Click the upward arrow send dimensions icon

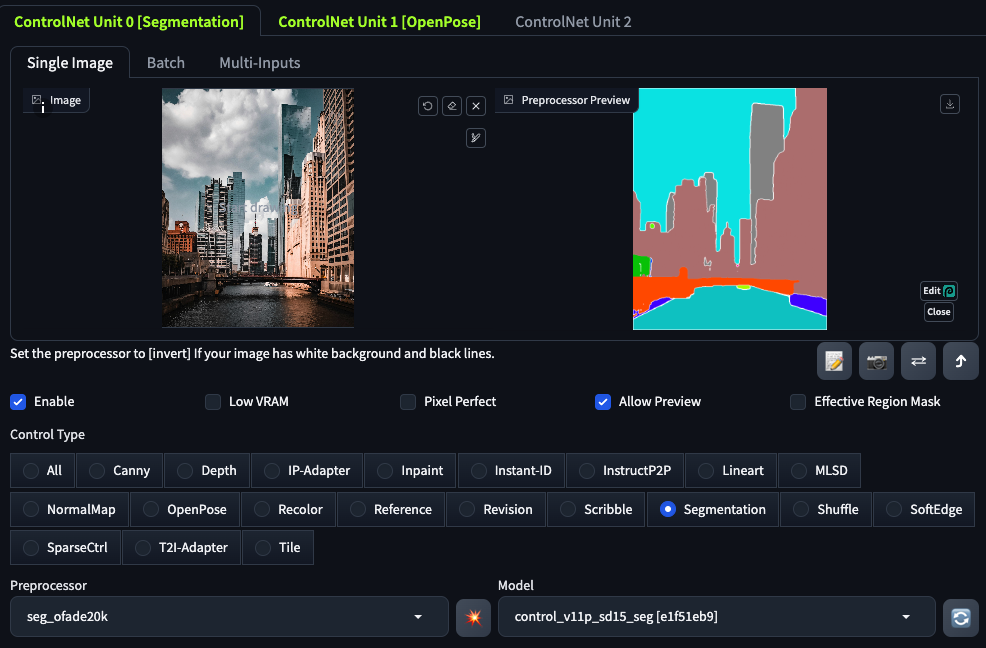click(960, 361)
